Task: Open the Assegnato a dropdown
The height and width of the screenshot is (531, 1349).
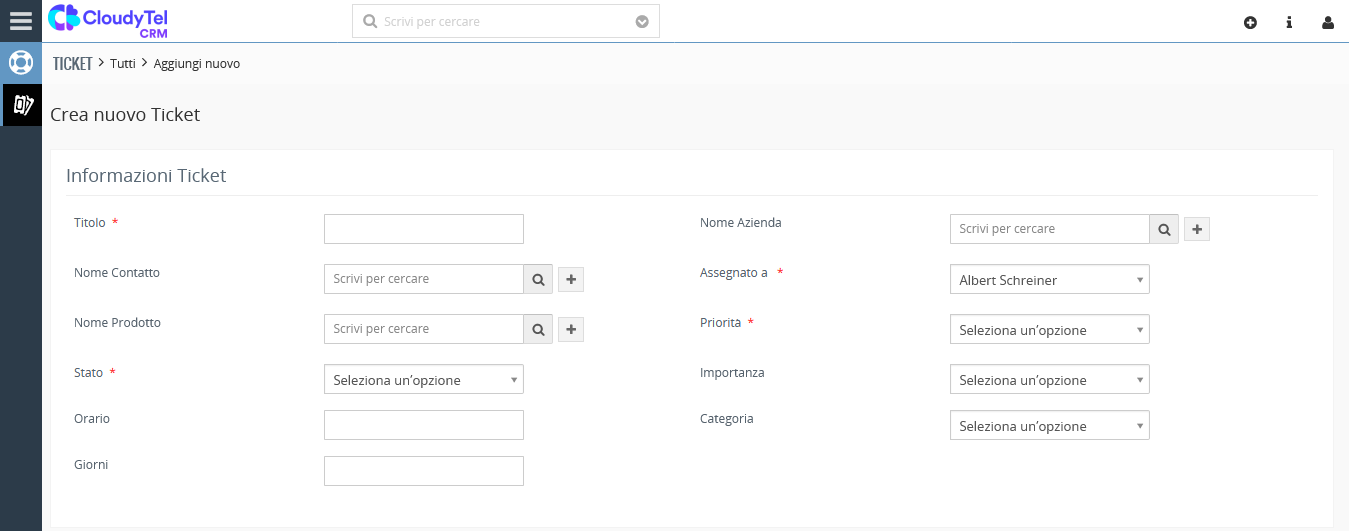Action: click(x=1049, y=280)
